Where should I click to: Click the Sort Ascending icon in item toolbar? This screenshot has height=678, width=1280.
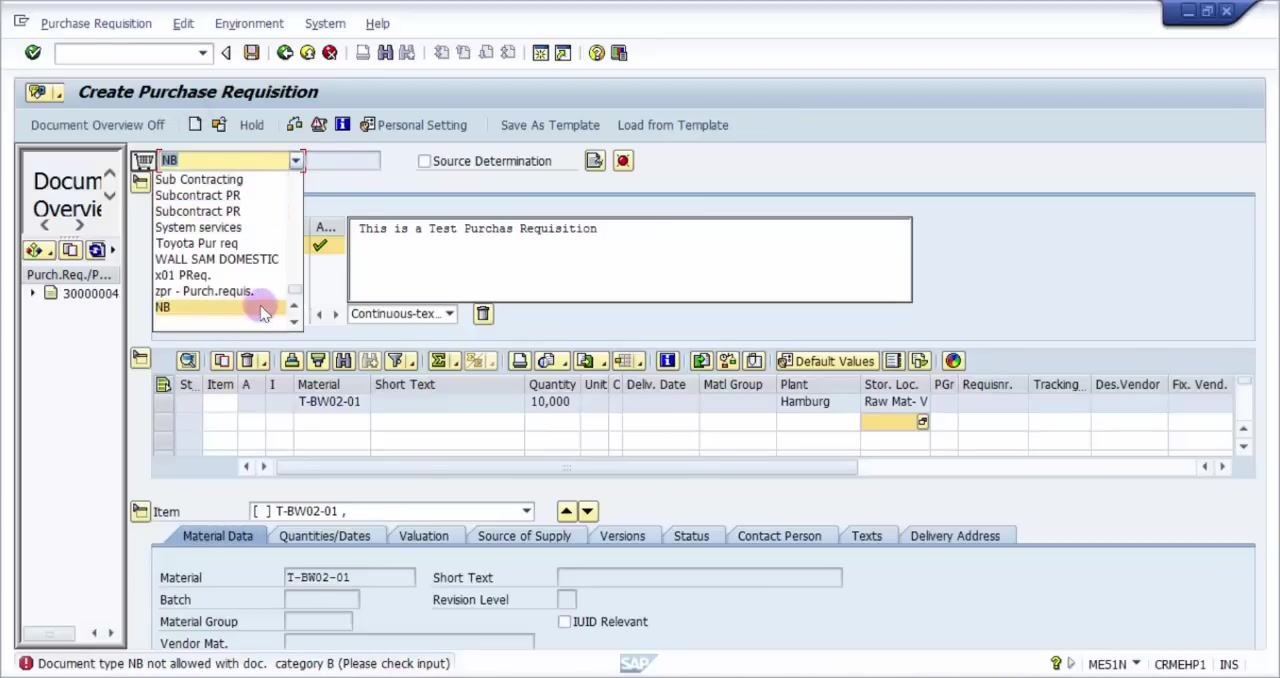point(291,361)
